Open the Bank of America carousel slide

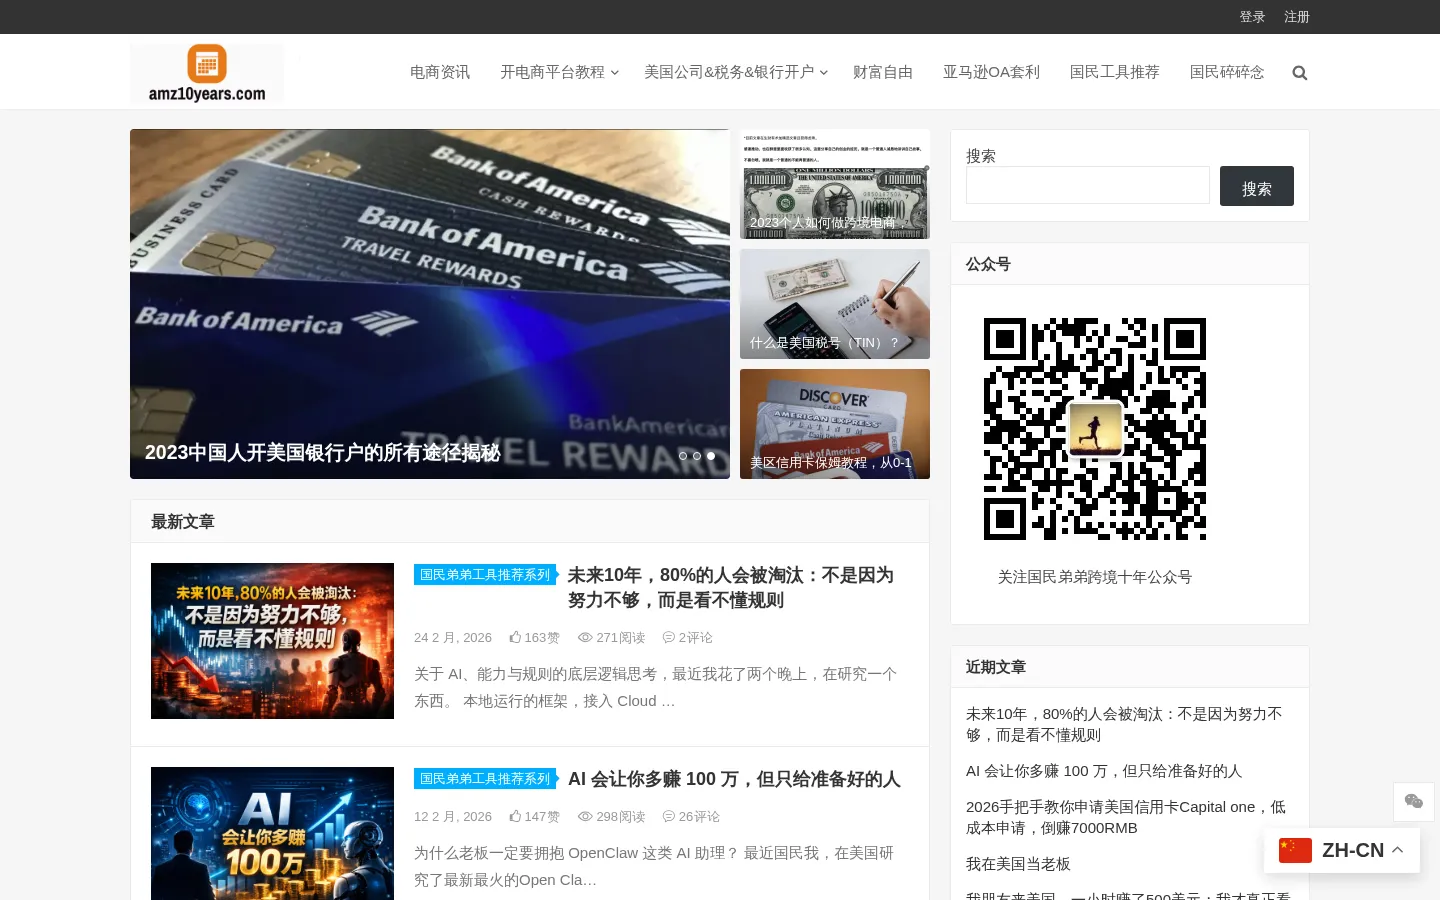430,304
